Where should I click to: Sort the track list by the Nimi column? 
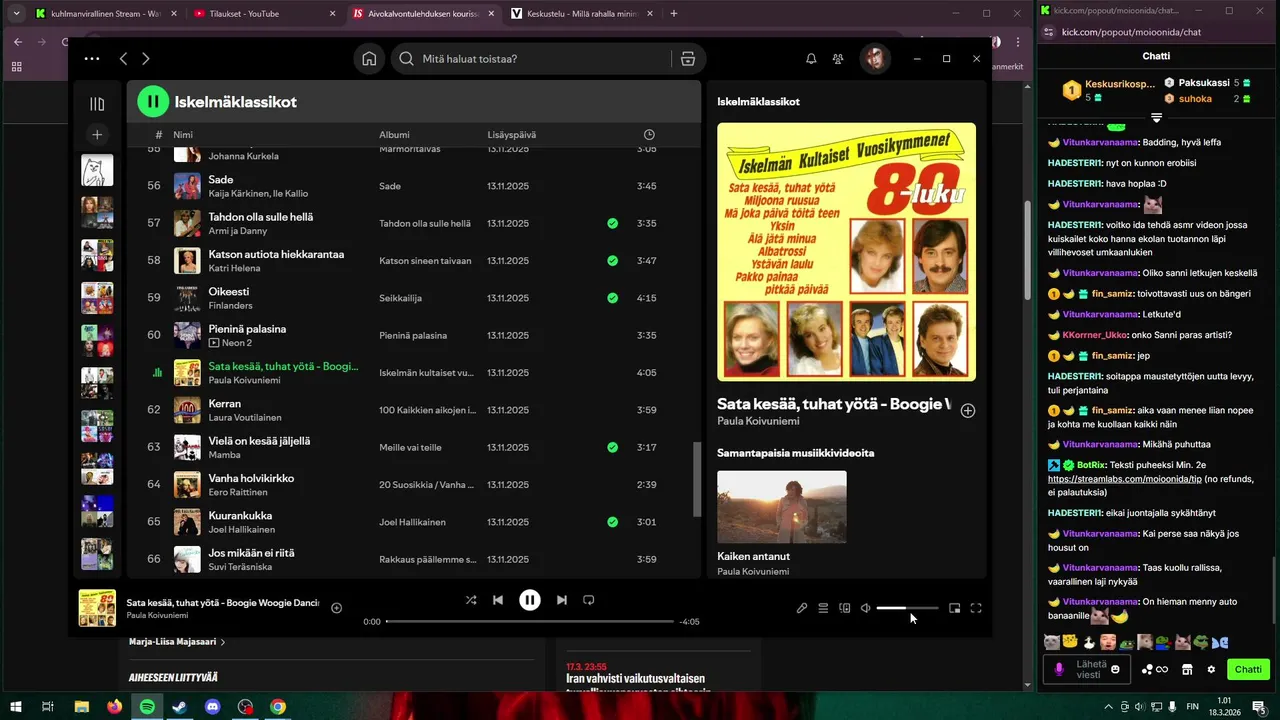click(x=183, y=135)
